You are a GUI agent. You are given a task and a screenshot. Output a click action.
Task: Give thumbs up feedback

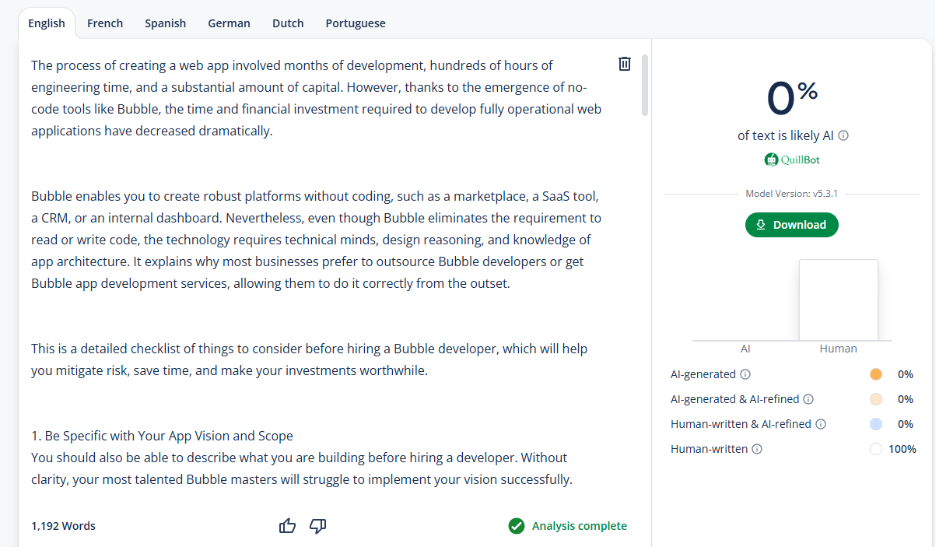point(287,526)
